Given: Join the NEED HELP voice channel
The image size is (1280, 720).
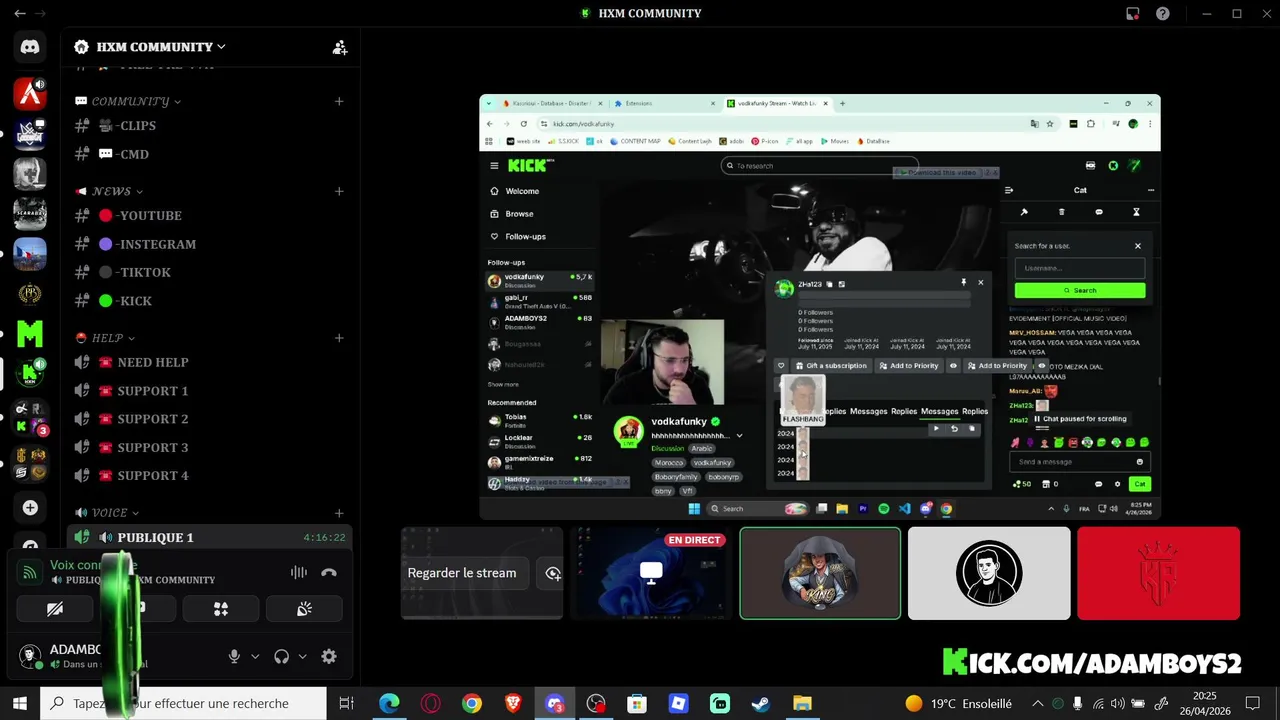Looking at the screenshot, I should 210,363.
